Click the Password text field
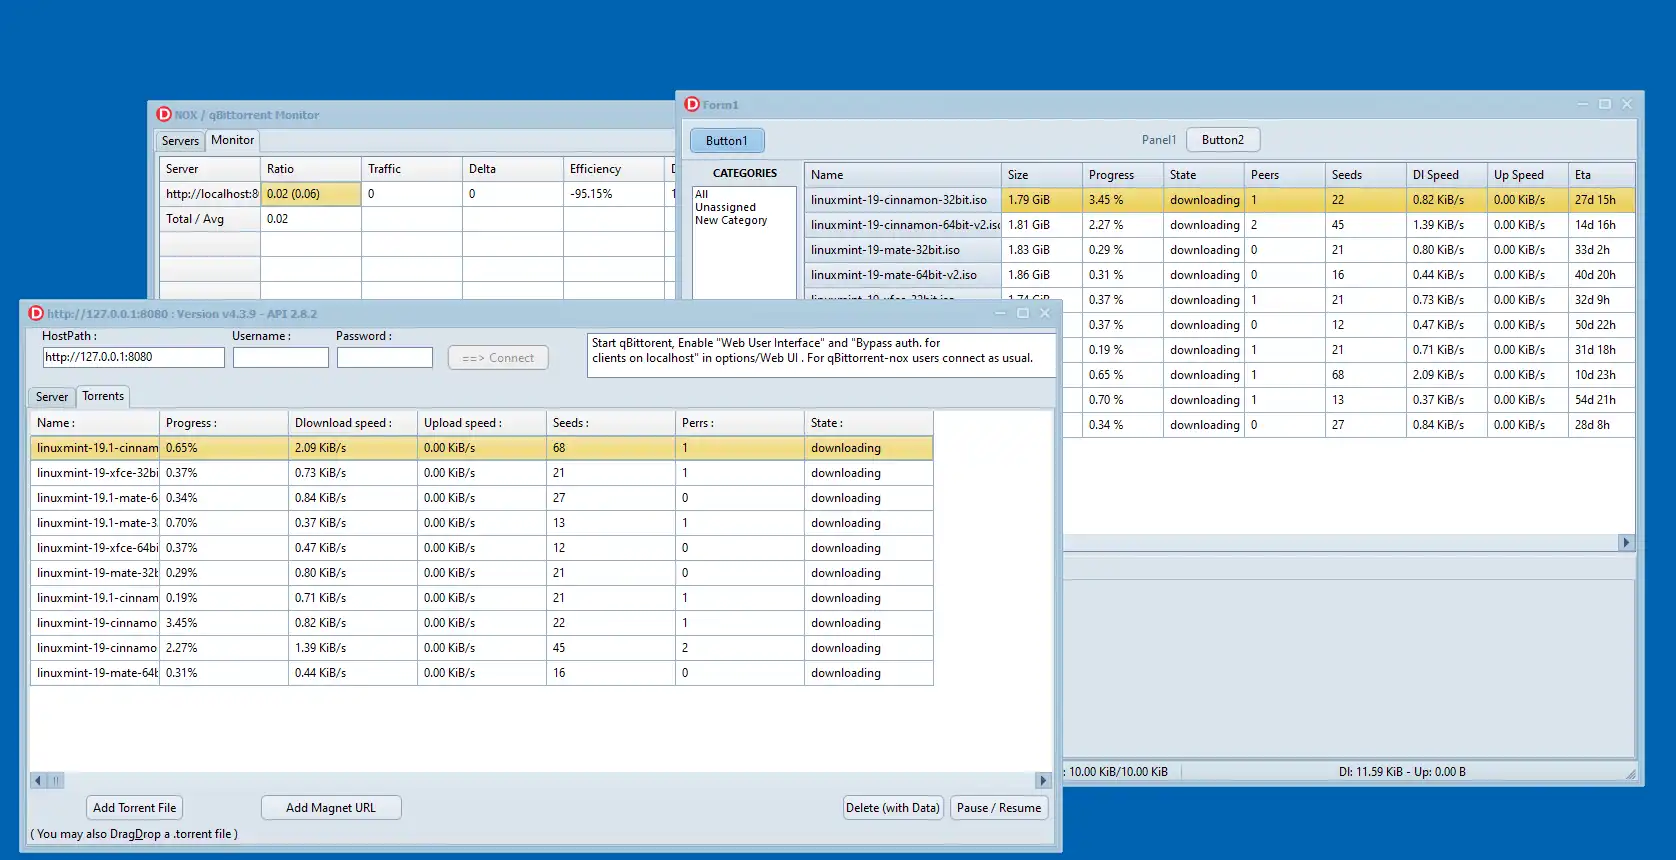This screenshot has height=860, width=1676. [x=384, y=357]
